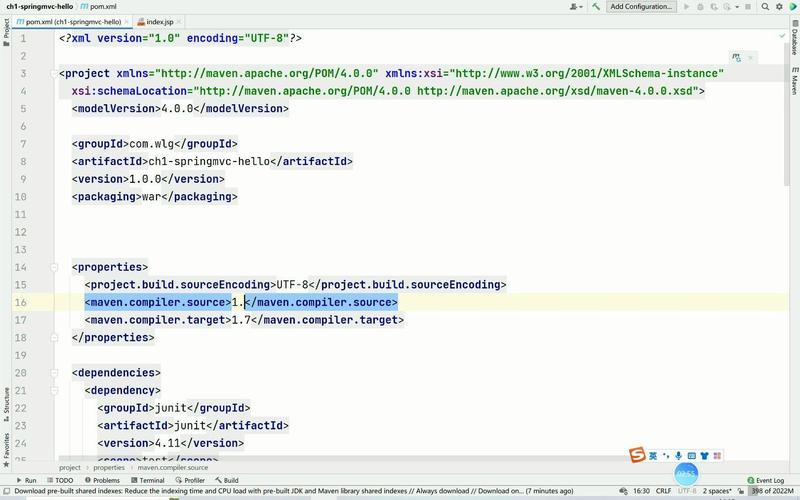Select the pom.xml (ch1-springmvc-hello) editor tab
Viewport: 800px width, 500px height.
pos(73,22)
